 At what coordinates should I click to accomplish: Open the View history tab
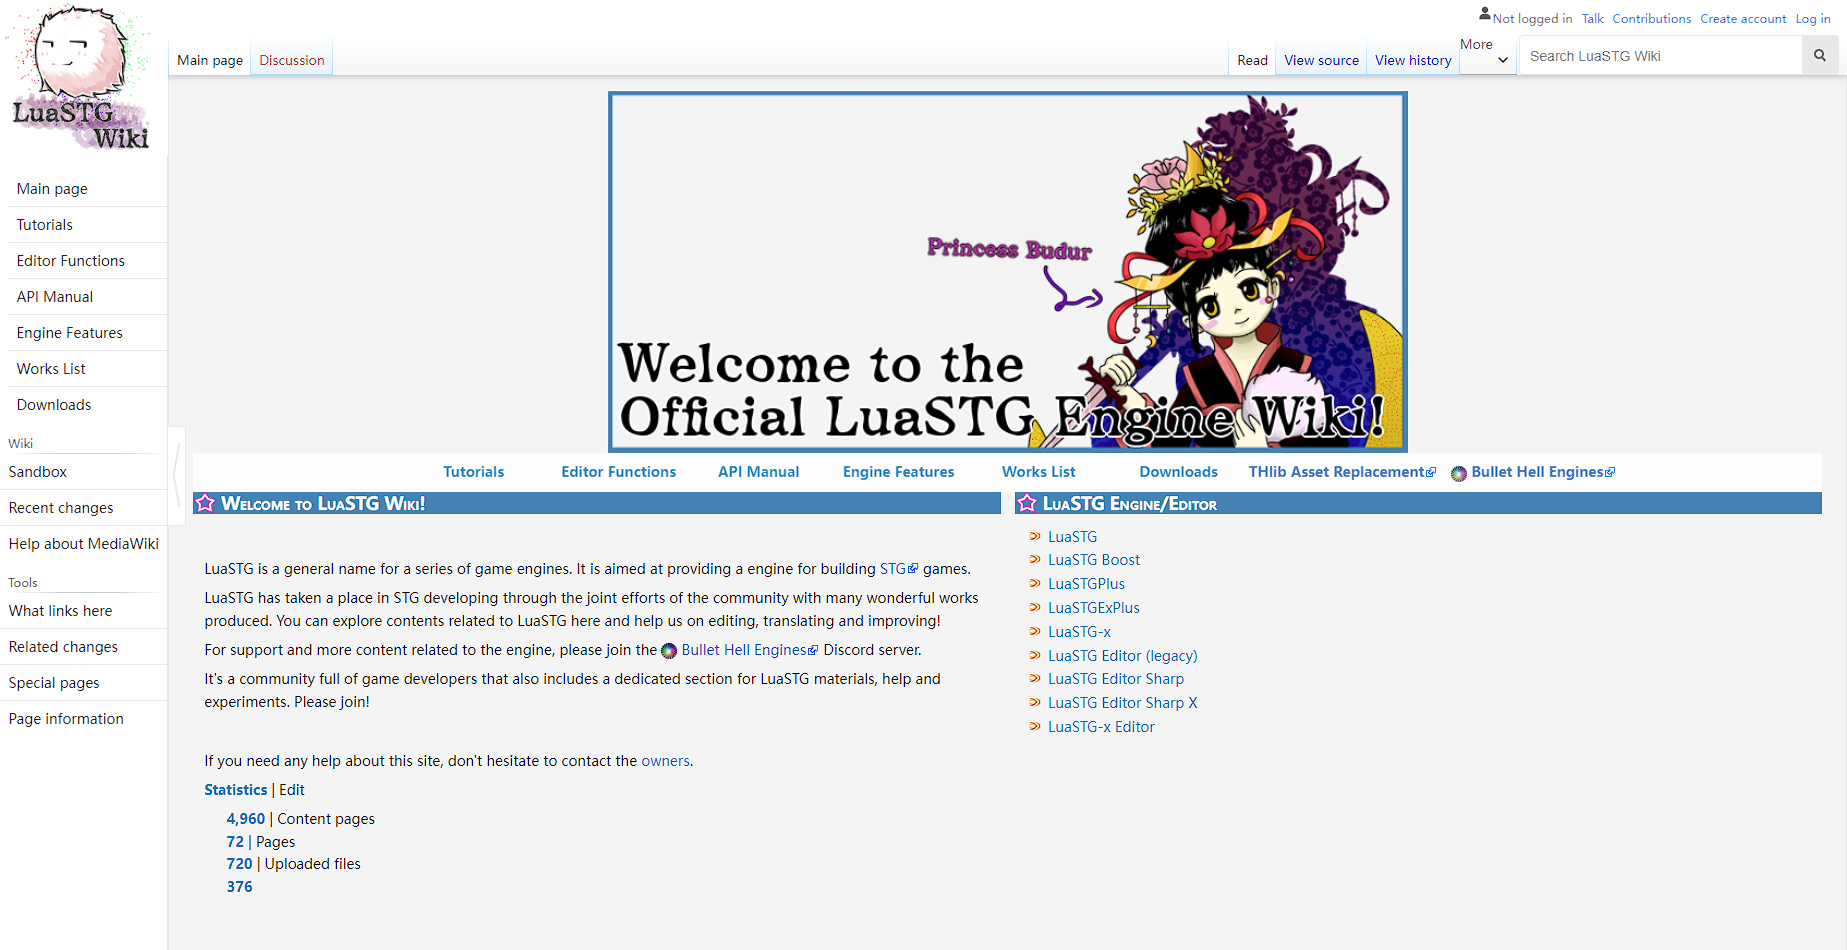click(x=1413, y=60)
